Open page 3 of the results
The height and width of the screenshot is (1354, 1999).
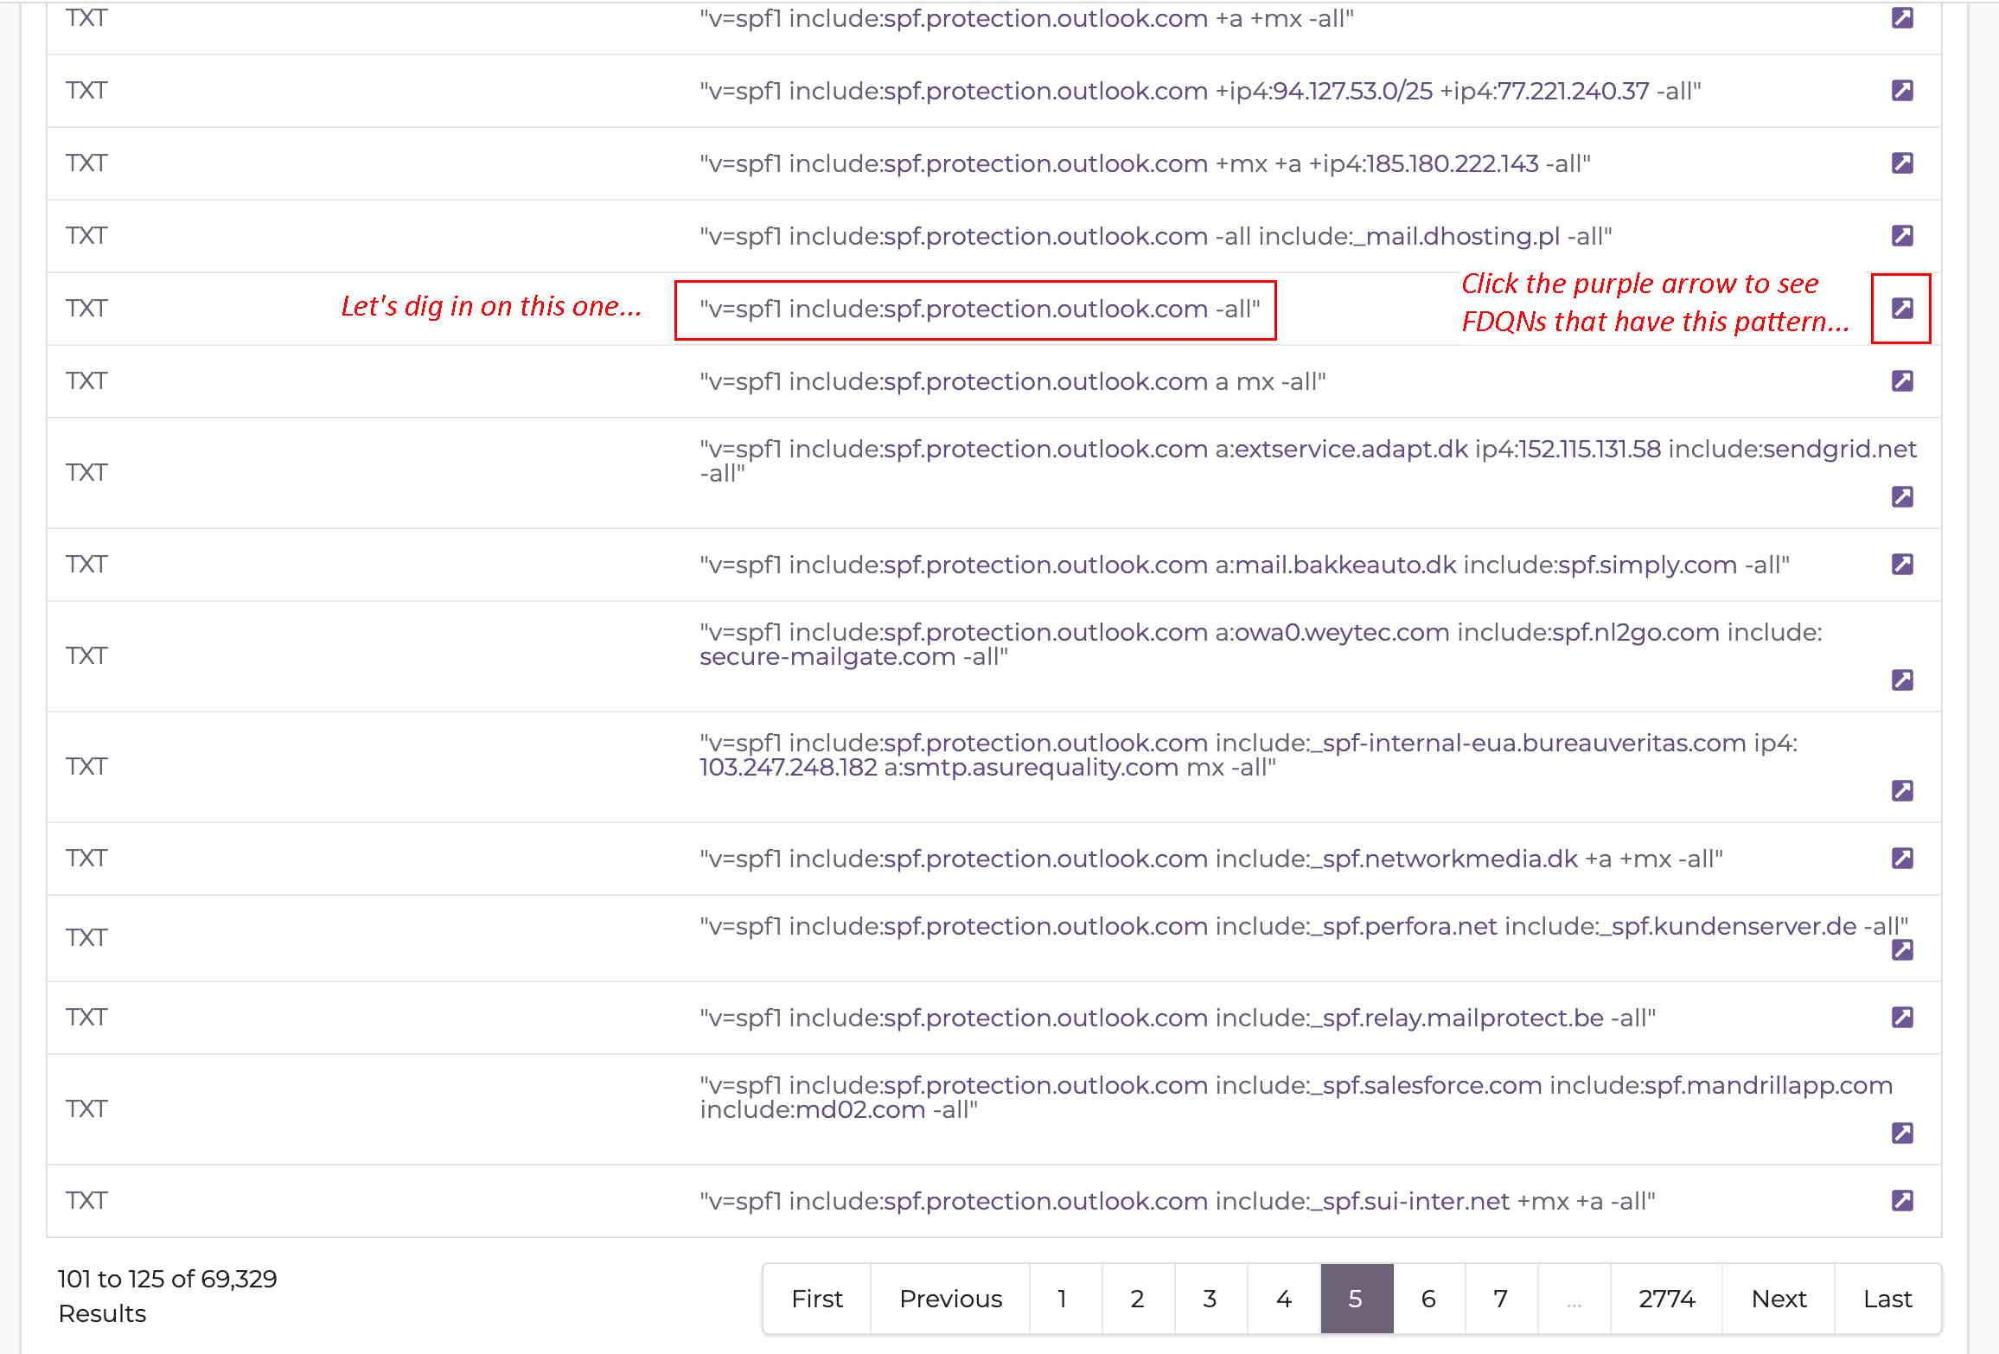[x=1209, y=1298]
